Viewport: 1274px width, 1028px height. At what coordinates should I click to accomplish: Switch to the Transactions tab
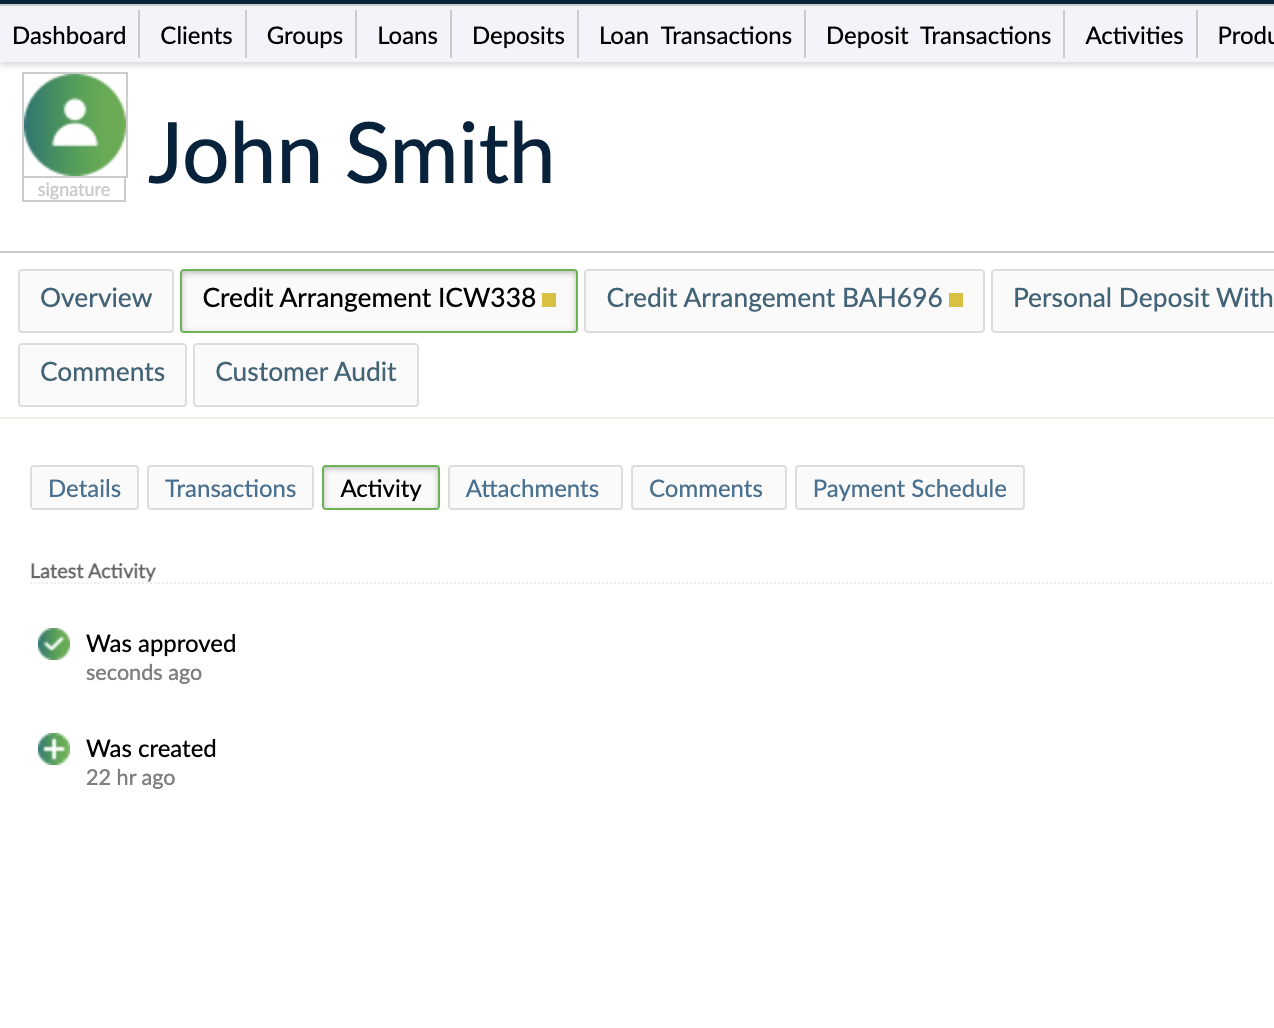[230, 488]
